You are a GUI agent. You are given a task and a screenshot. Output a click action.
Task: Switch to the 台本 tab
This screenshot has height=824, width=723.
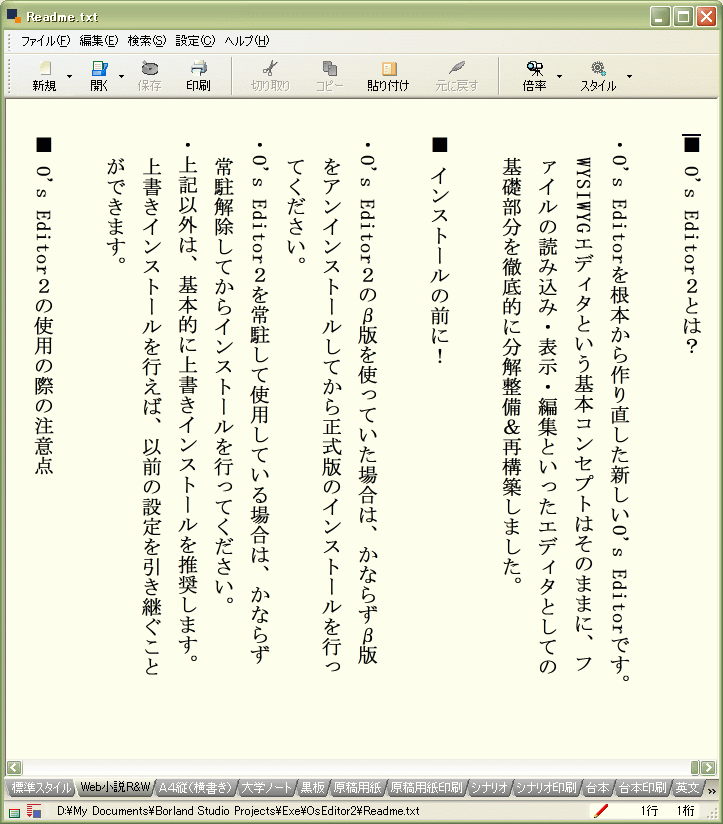[x=597, y=787]
